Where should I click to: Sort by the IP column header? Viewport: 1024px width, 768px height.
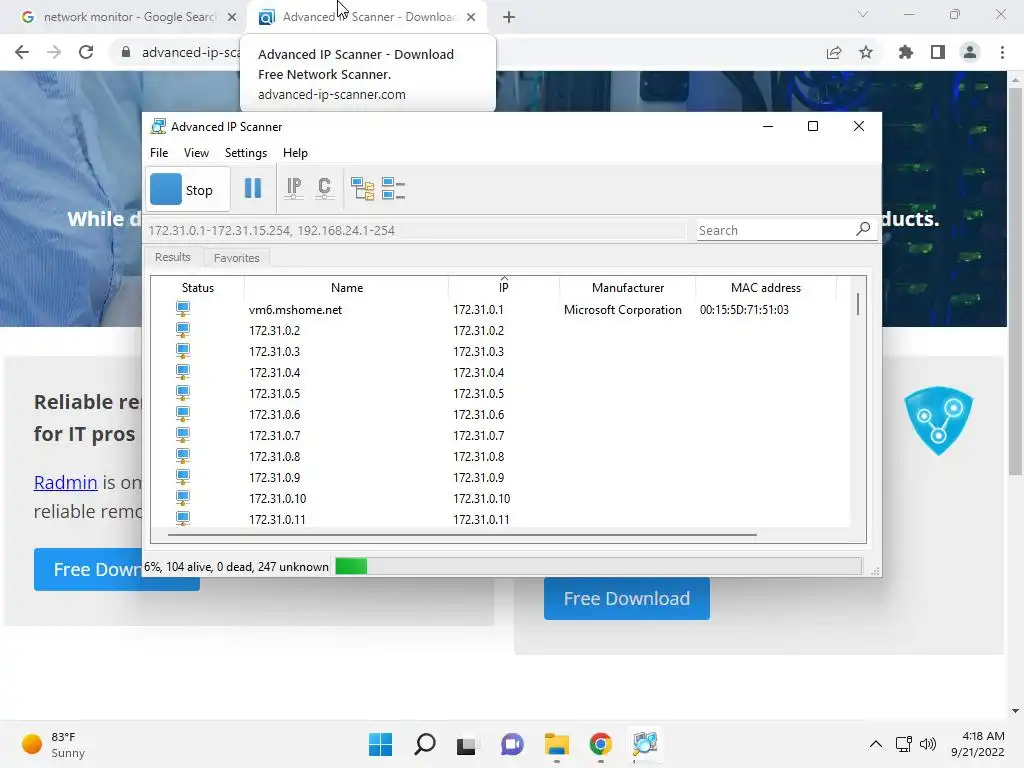pyautogui.click(x=504, y=288)
